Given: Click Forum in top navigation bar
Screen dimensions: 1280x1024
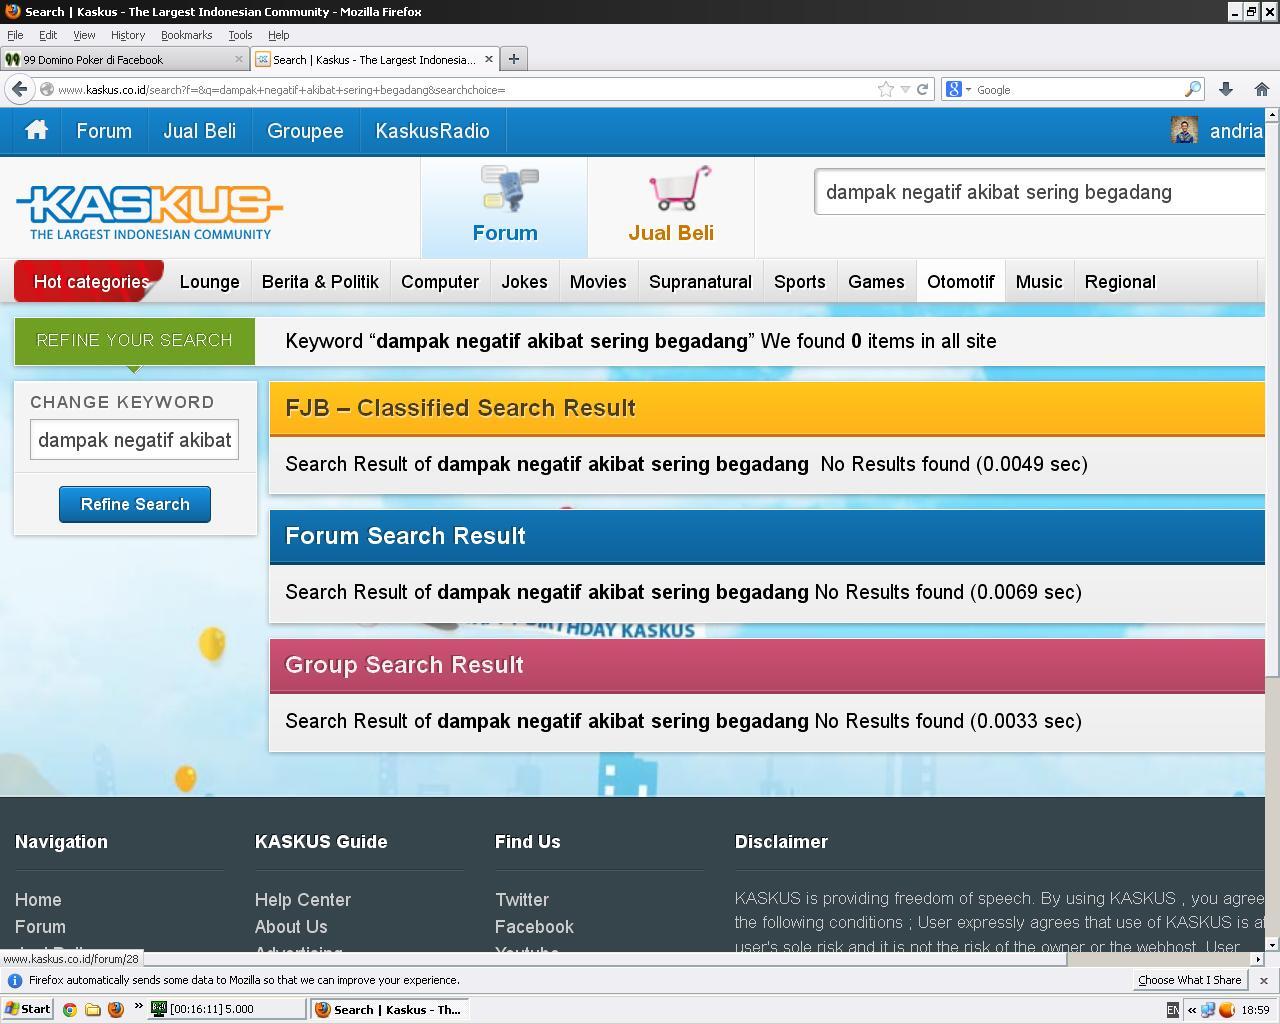Looking at the screenshot, I should [104, 131].
